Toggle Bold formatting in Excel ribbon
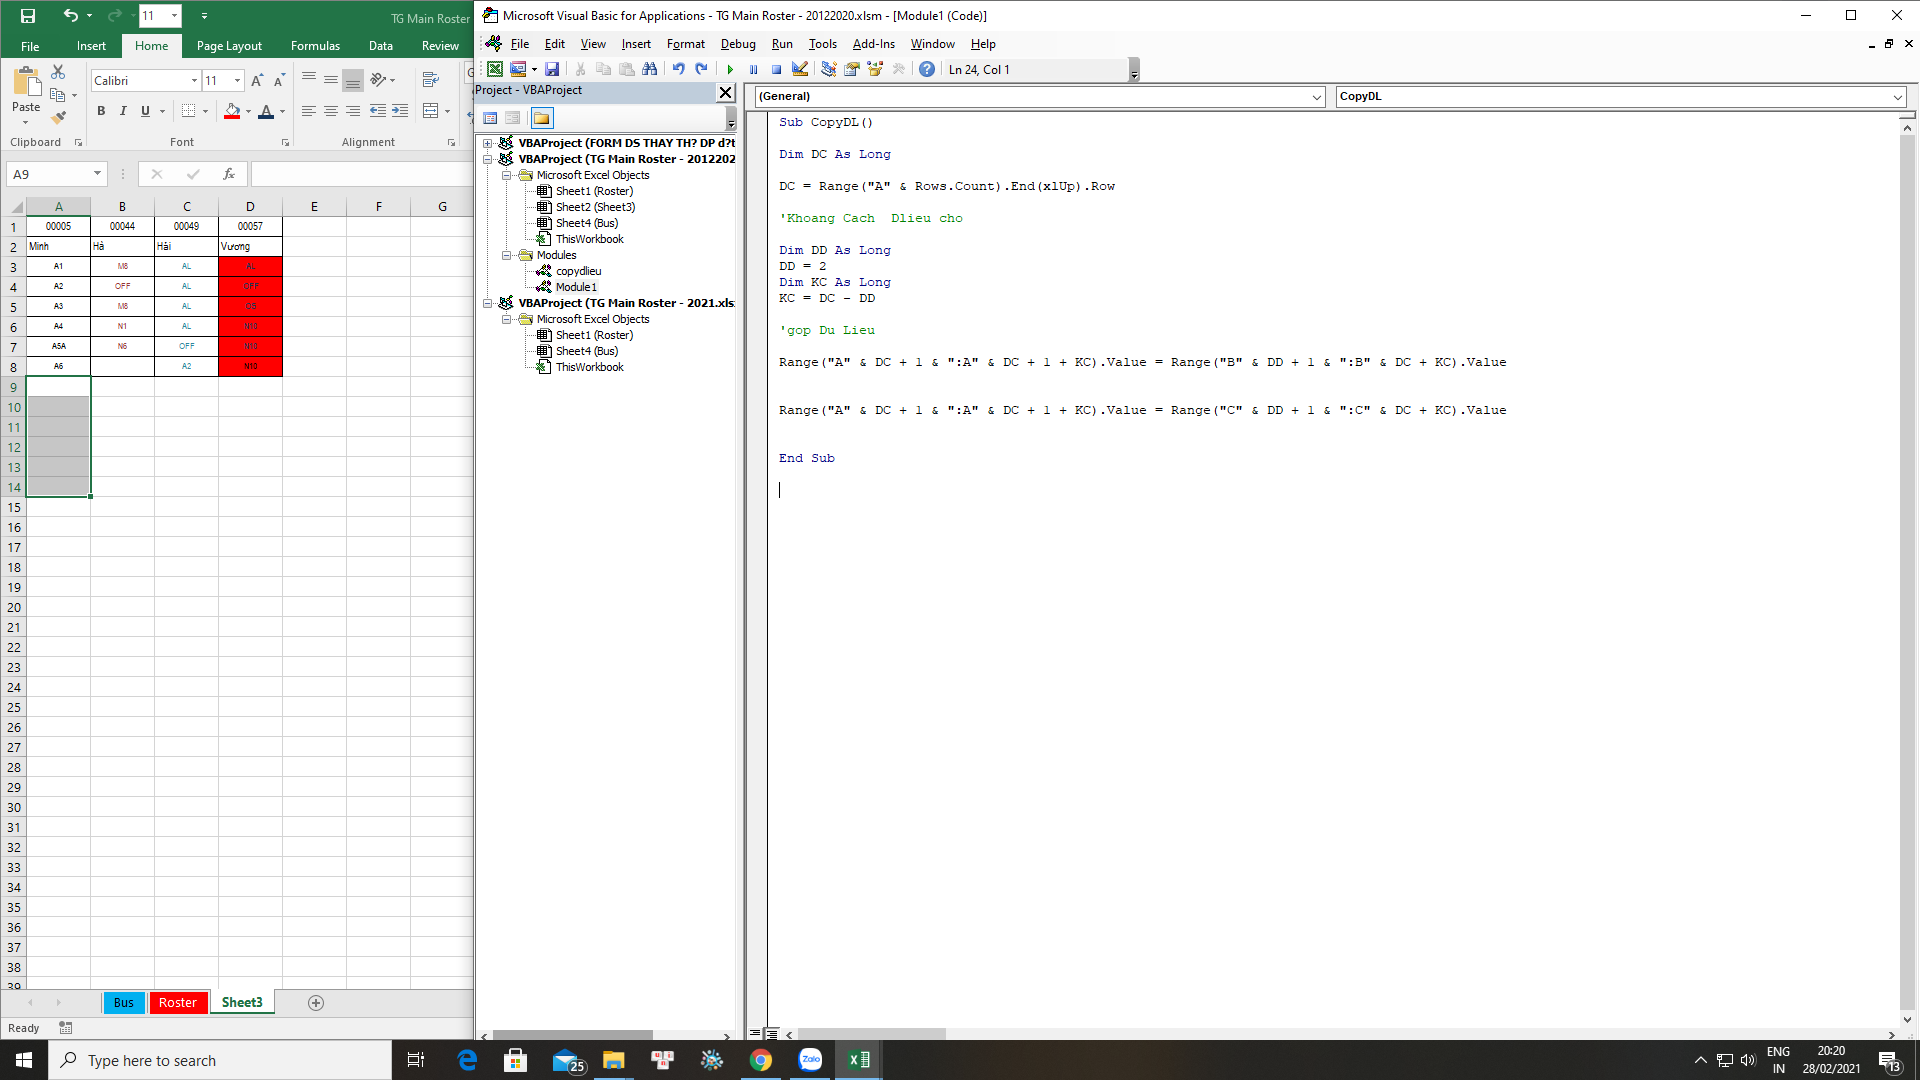 click(x=101, y=111)
